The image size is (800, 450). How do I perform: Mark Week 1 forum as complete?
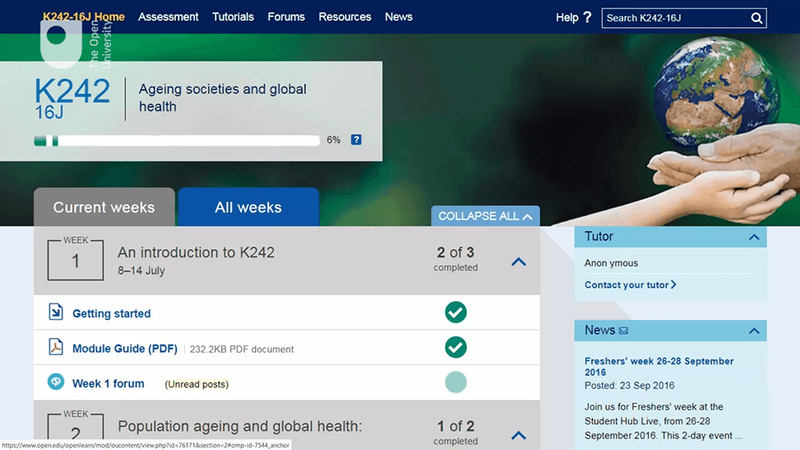pyautogui.click(x=456, y=382)
